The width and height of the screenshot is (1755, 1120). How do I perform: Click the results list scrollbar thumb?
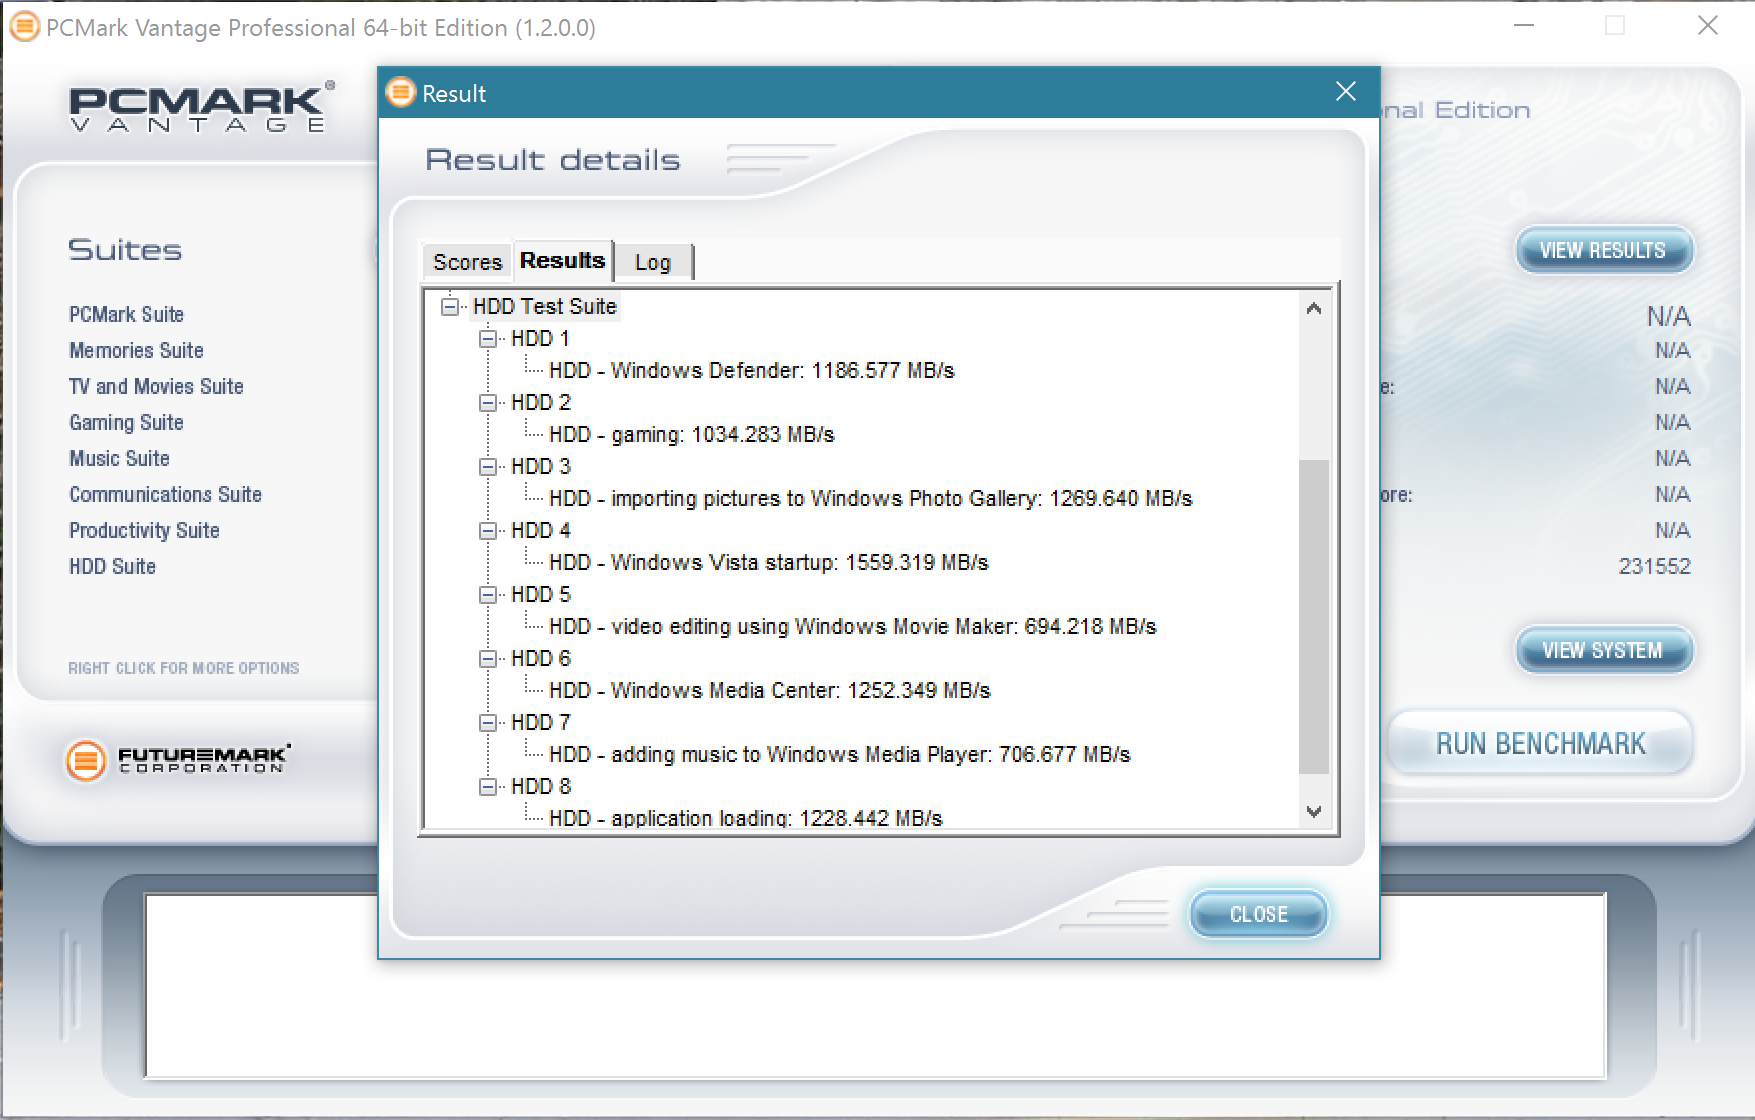pos(1314,615)
